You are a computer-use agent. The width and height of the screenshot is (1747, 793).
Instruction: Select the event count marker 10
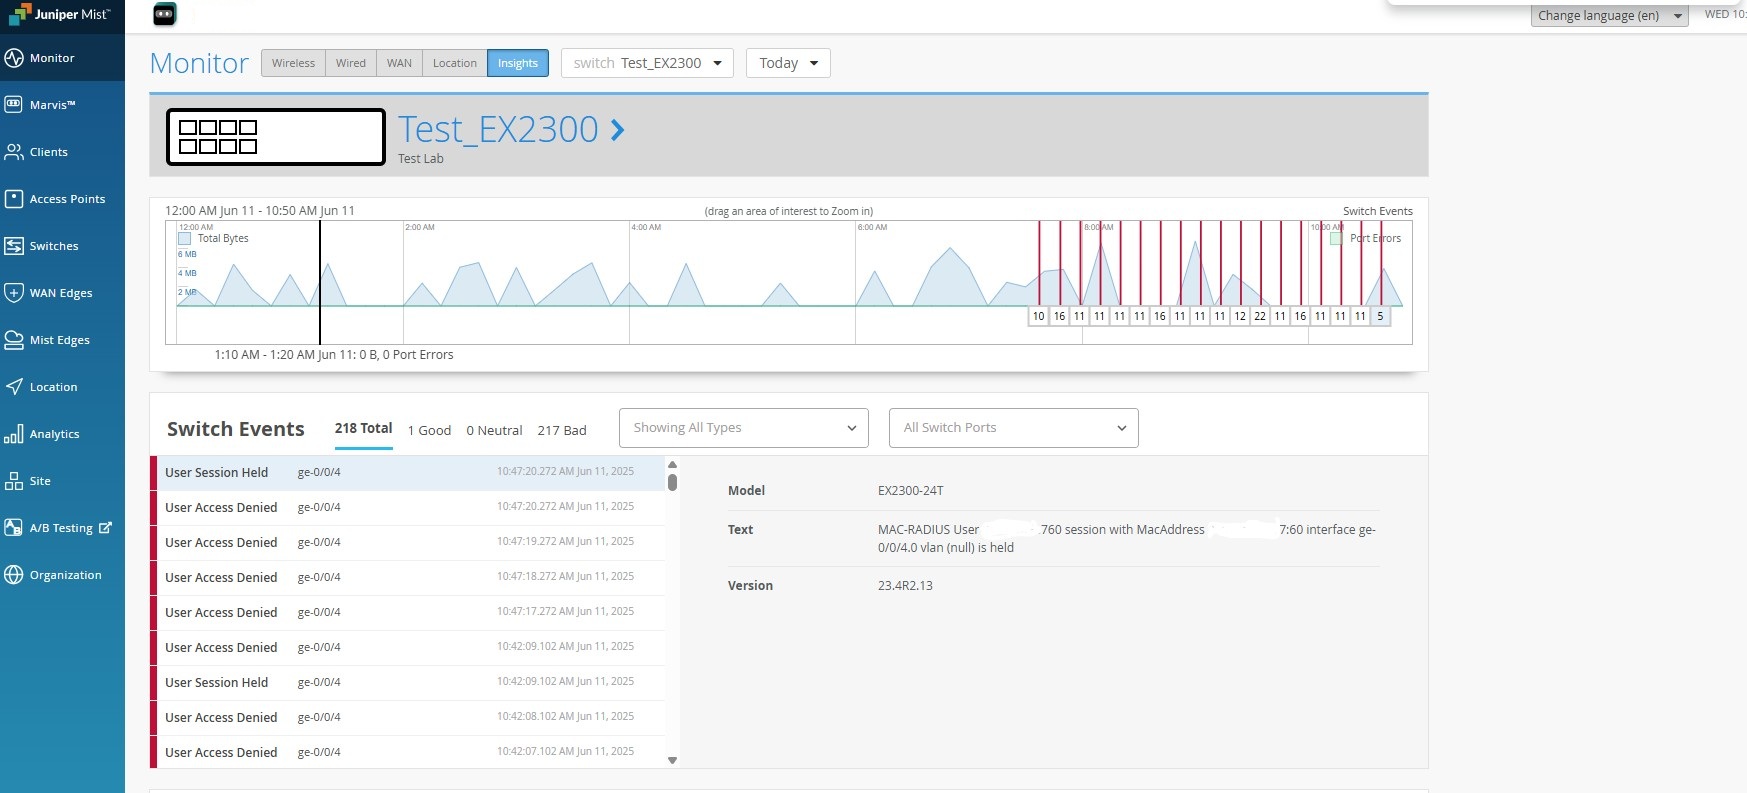pyautogui.click(x=1039, y=316)
